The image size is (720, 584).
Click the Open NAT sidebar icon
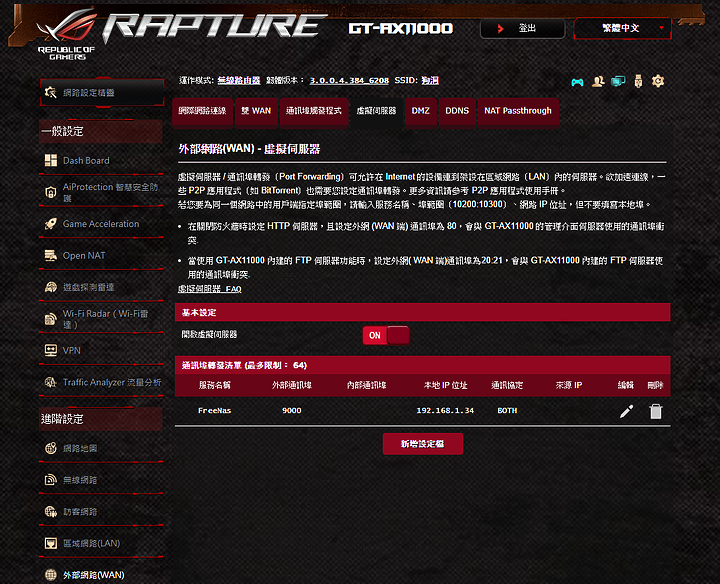(x=51, y=255)
